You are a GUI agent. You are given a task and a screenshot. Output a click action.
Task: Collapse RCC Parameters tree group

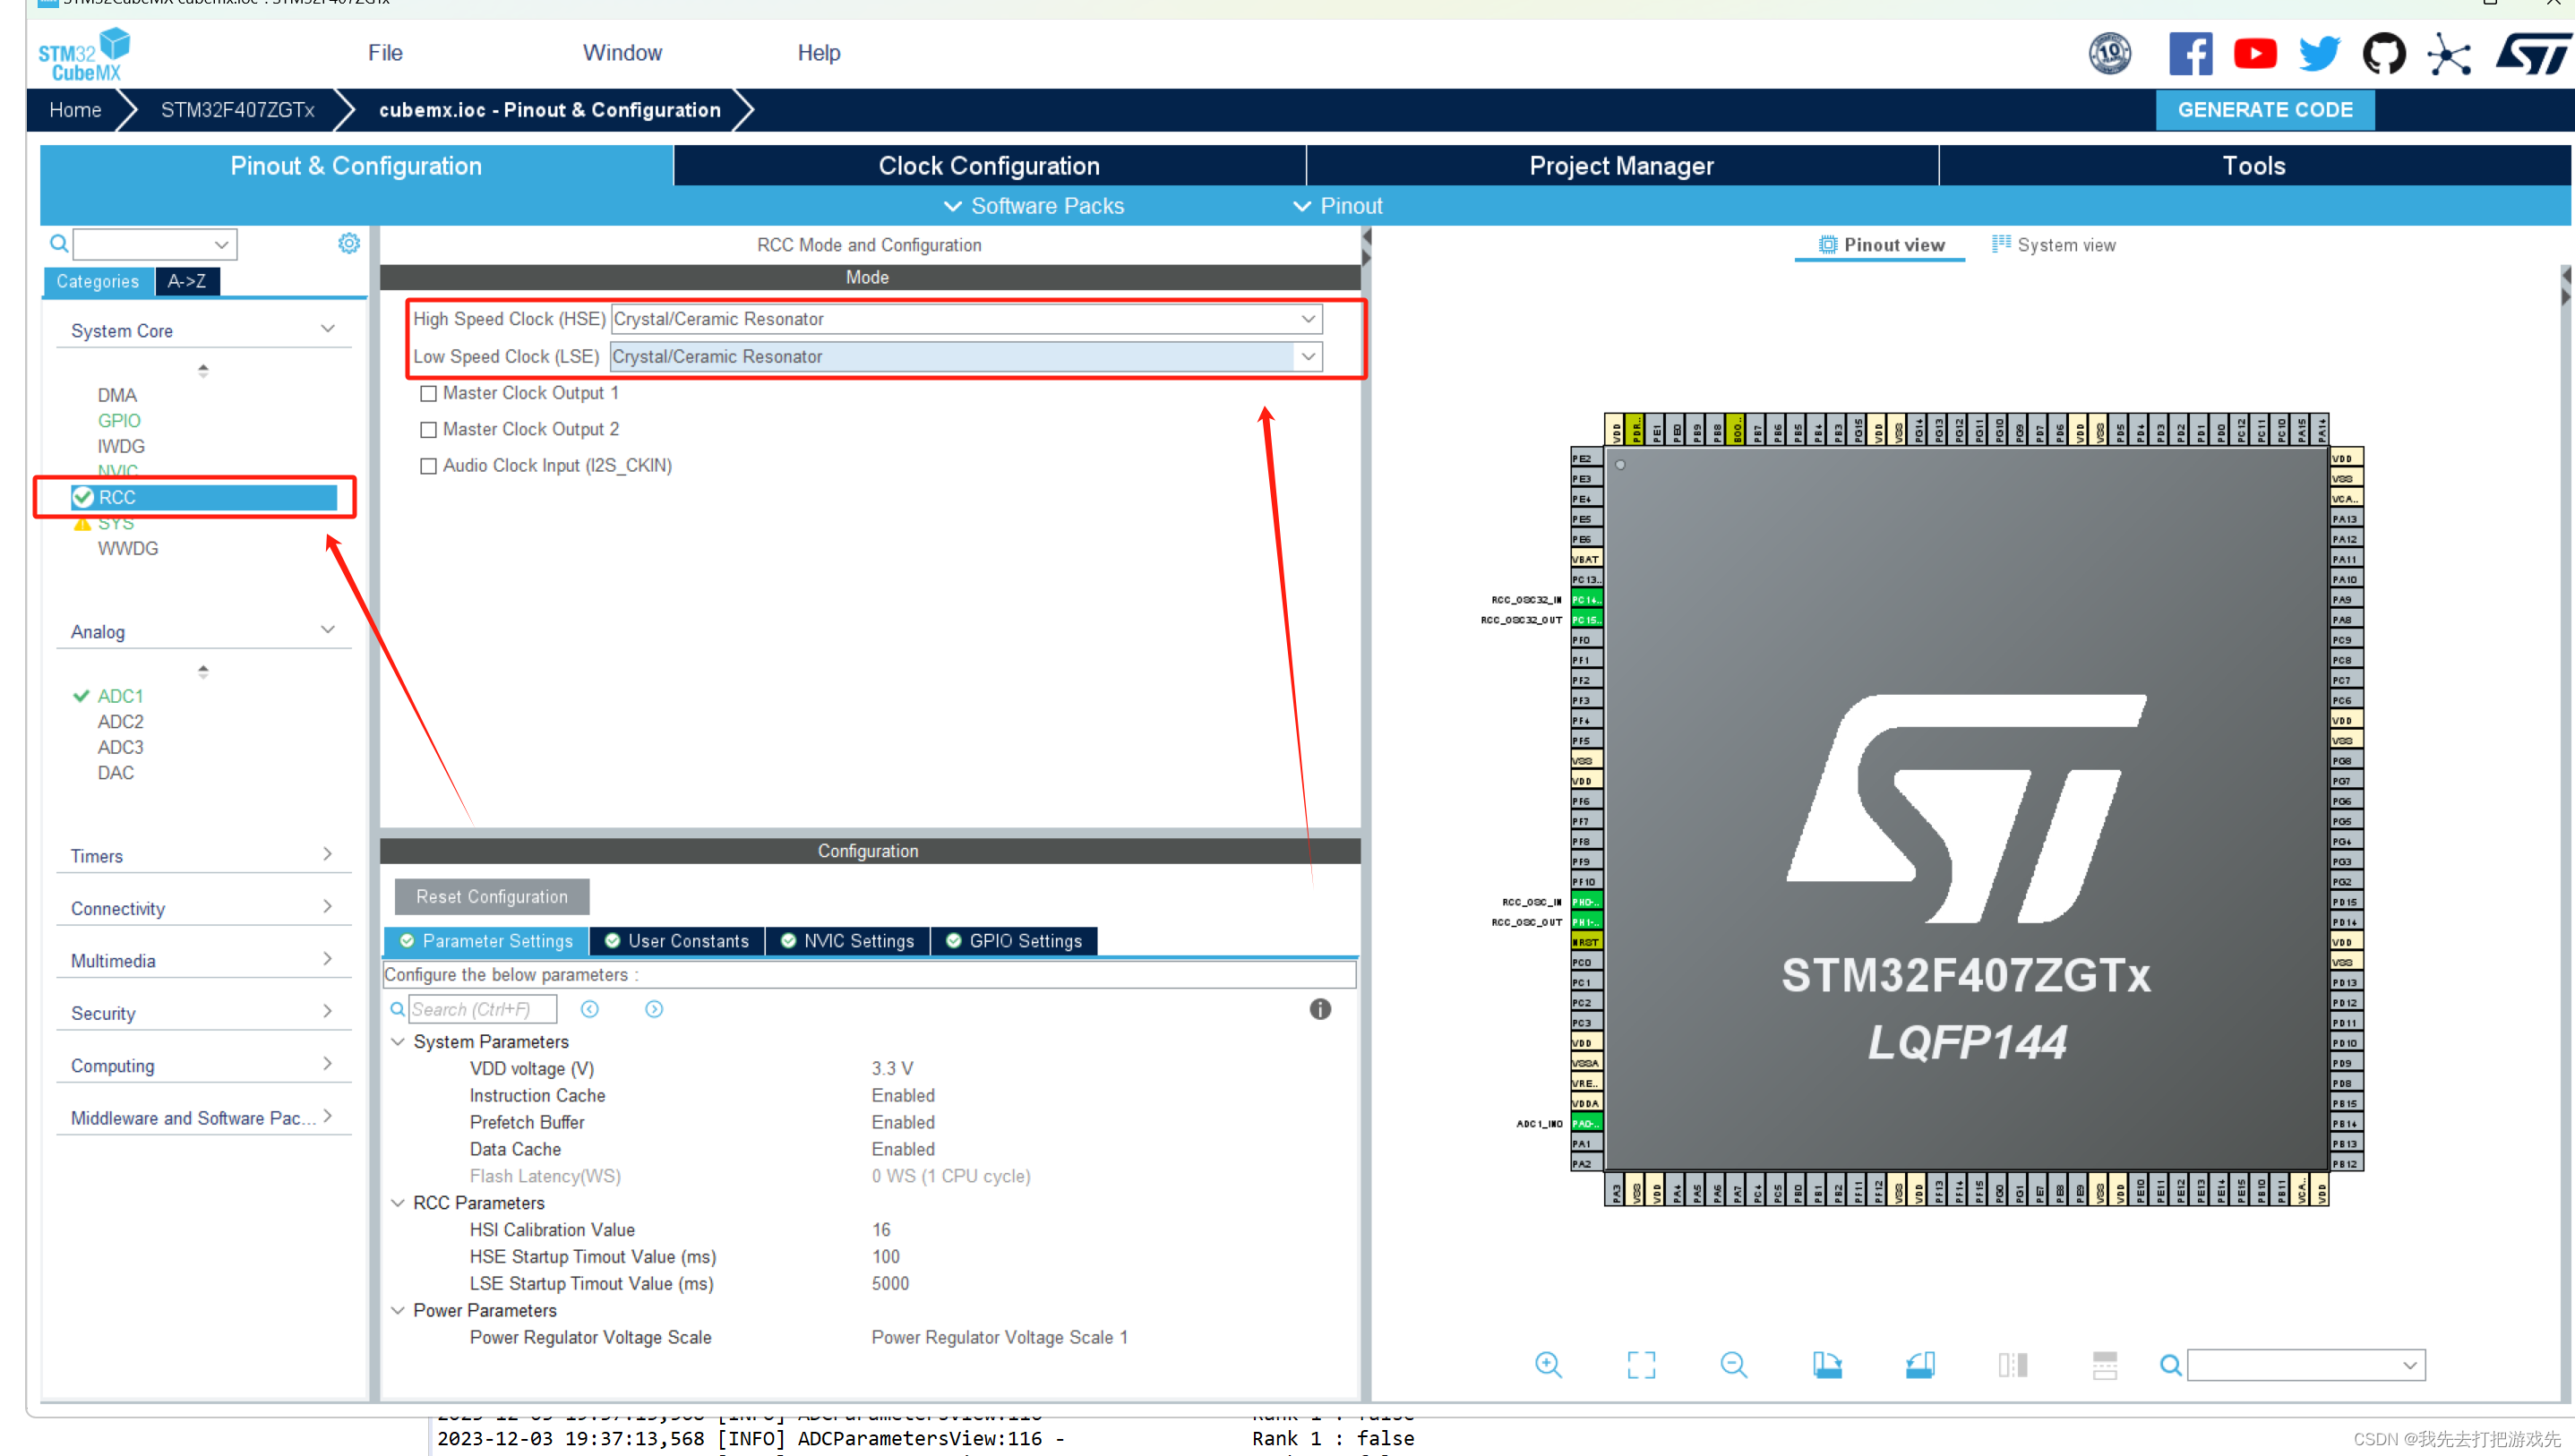[x=397, y=1202]
